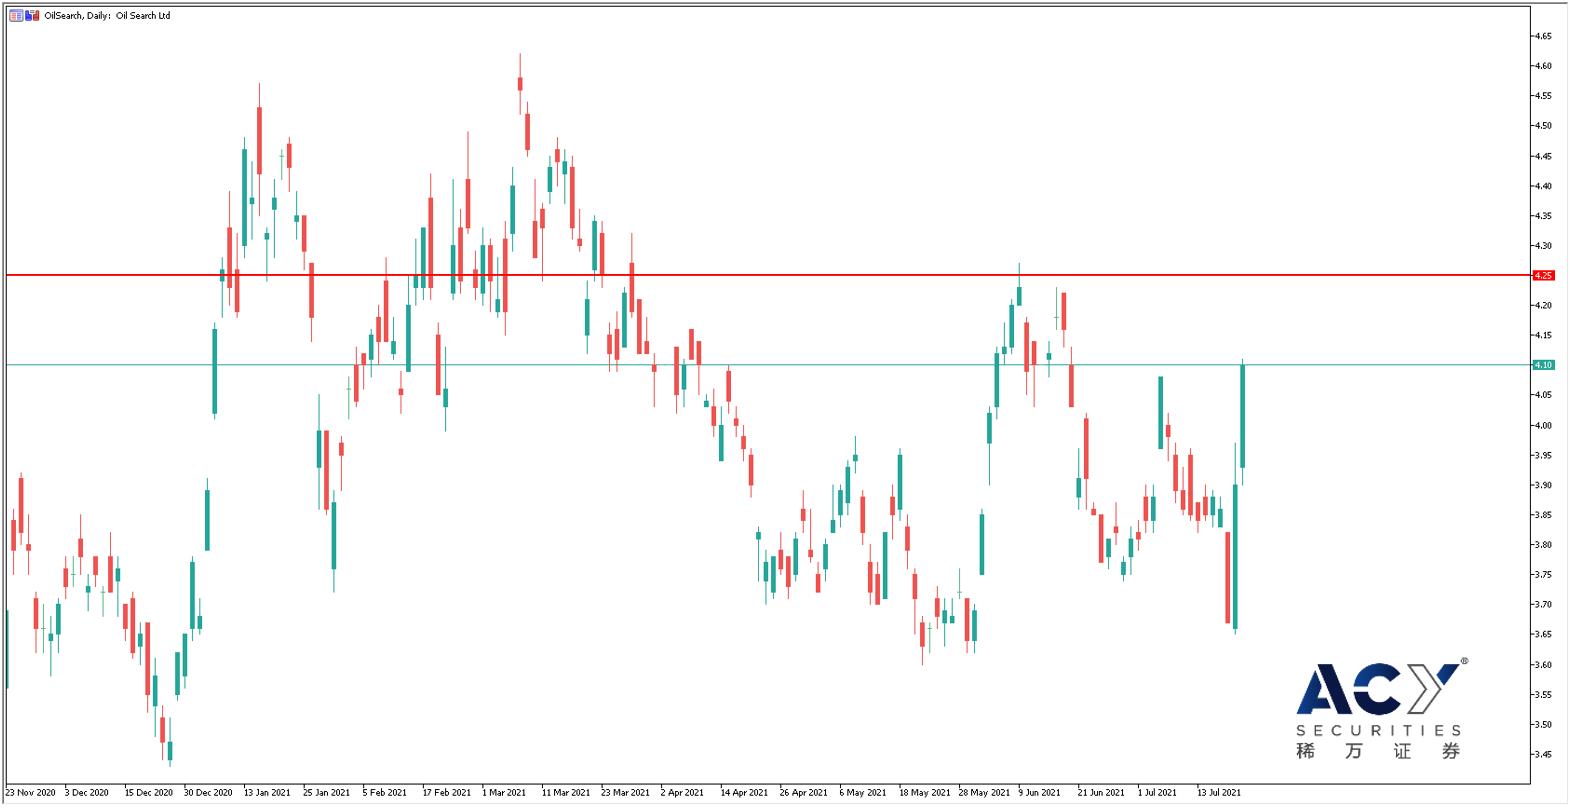Click the '23 Mar 2021' date label

click(x=625, y=793)
